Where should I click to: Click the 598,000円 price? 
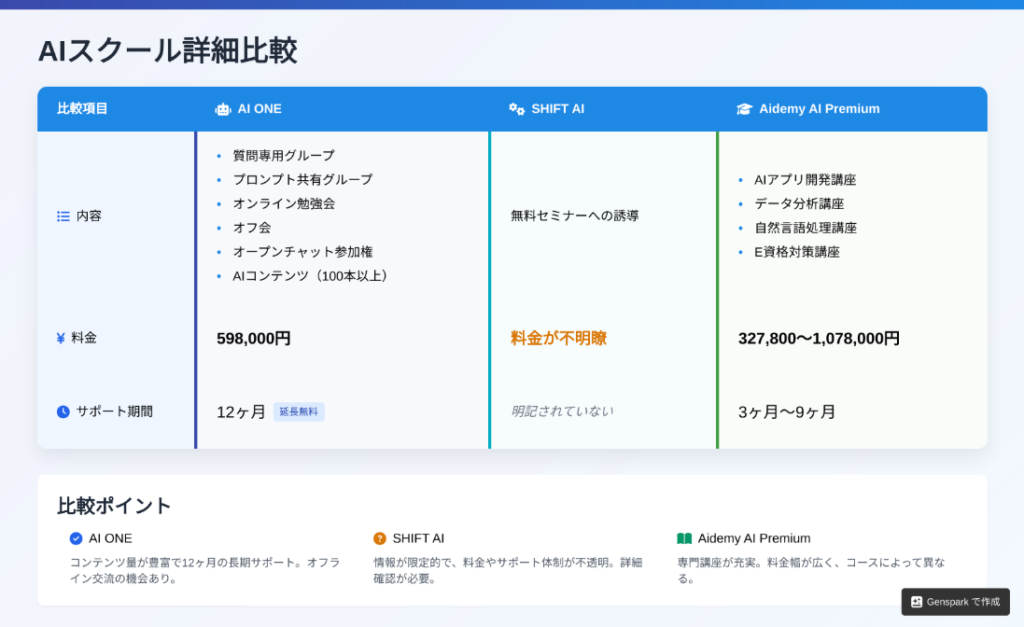click(254, 338)
